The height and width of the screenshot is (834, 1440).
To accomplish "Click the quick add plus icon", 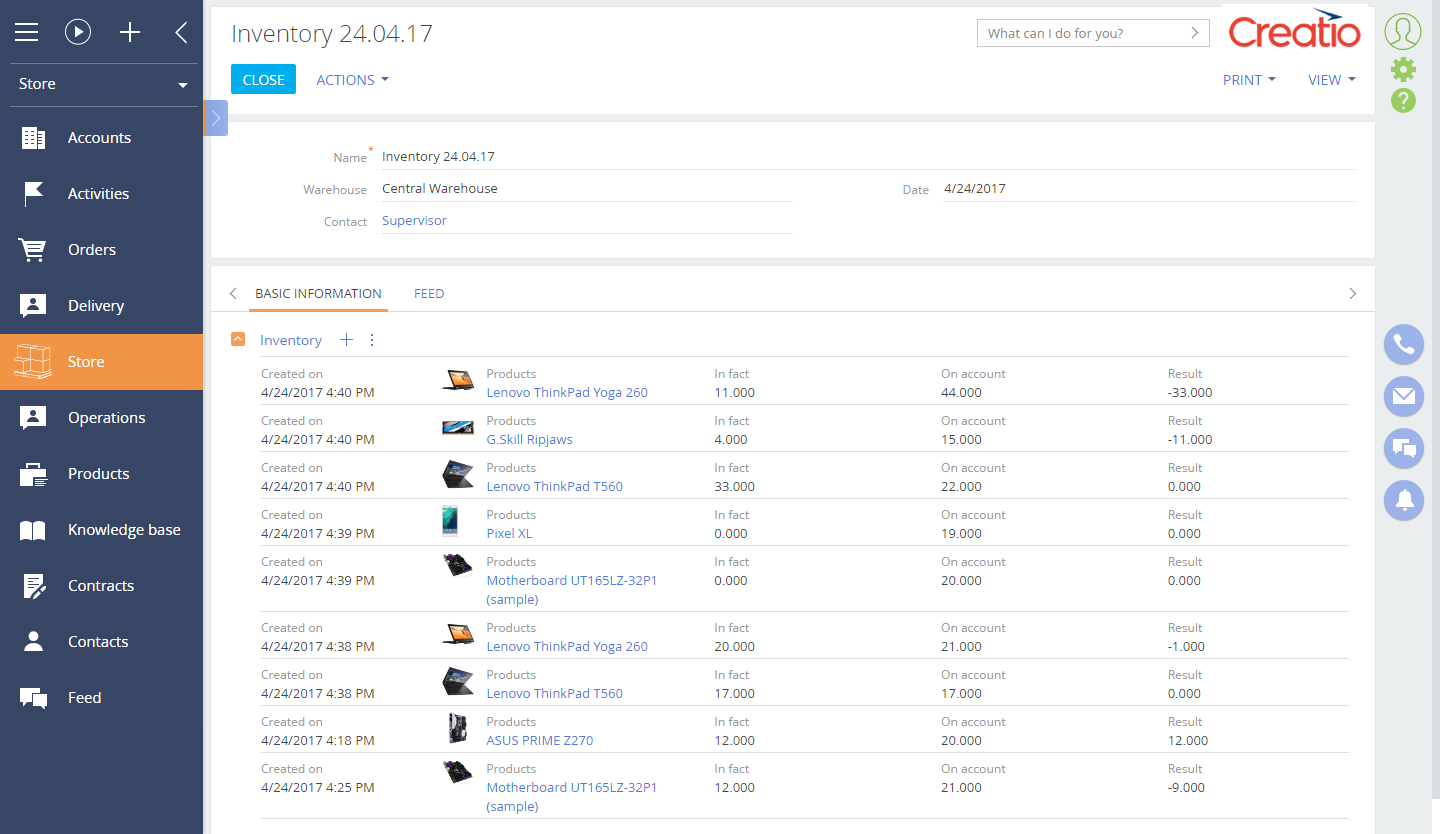I will point(130,33).
